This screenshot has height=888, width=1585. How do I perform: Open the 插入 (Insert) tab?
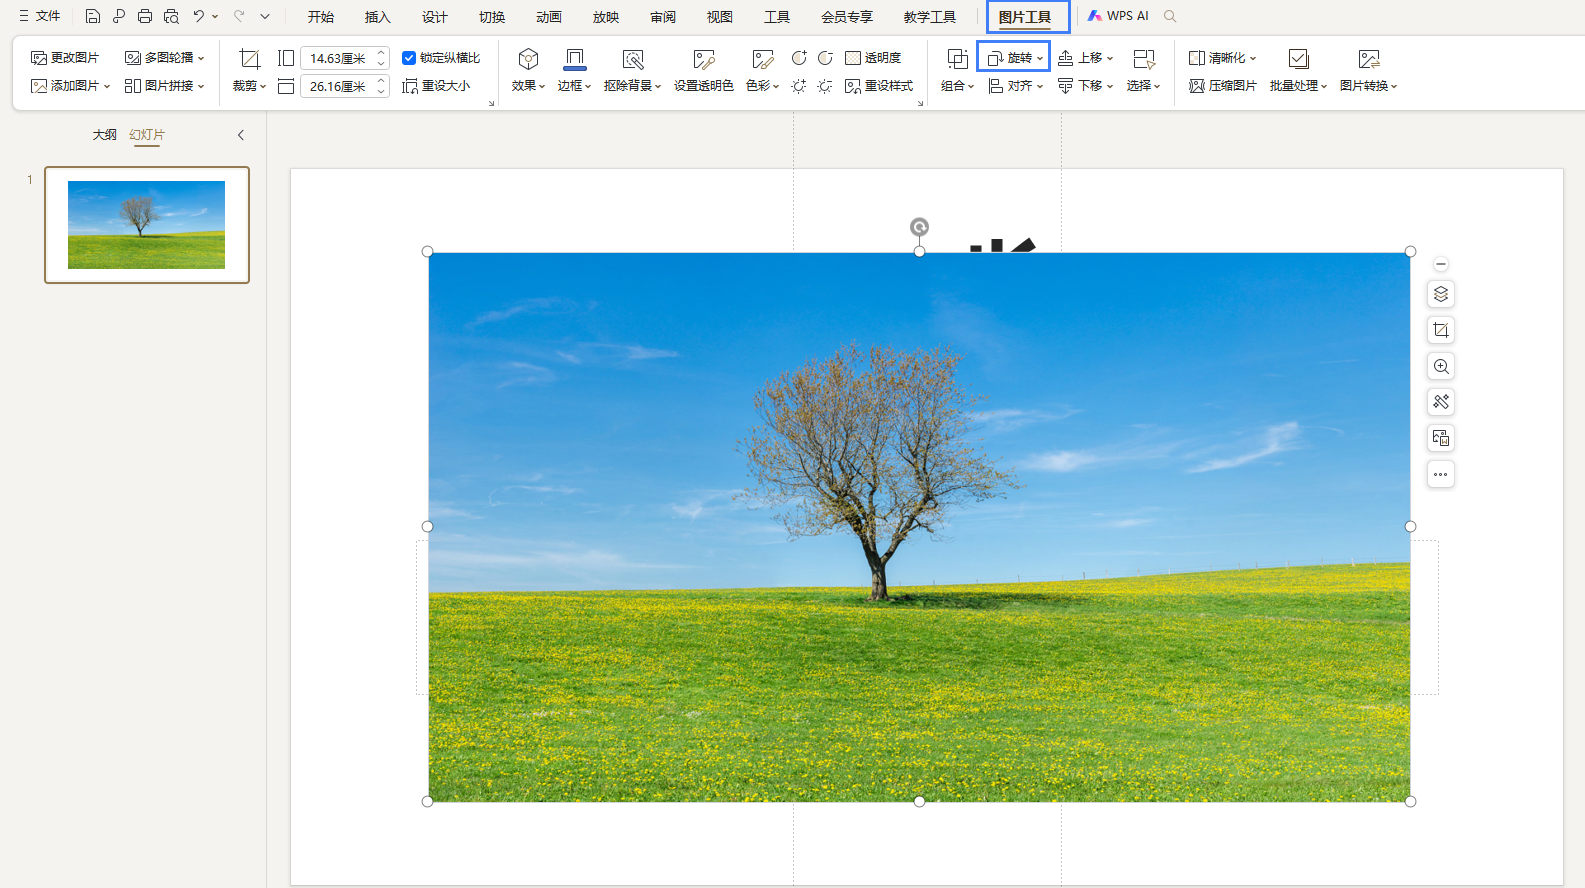378,17
